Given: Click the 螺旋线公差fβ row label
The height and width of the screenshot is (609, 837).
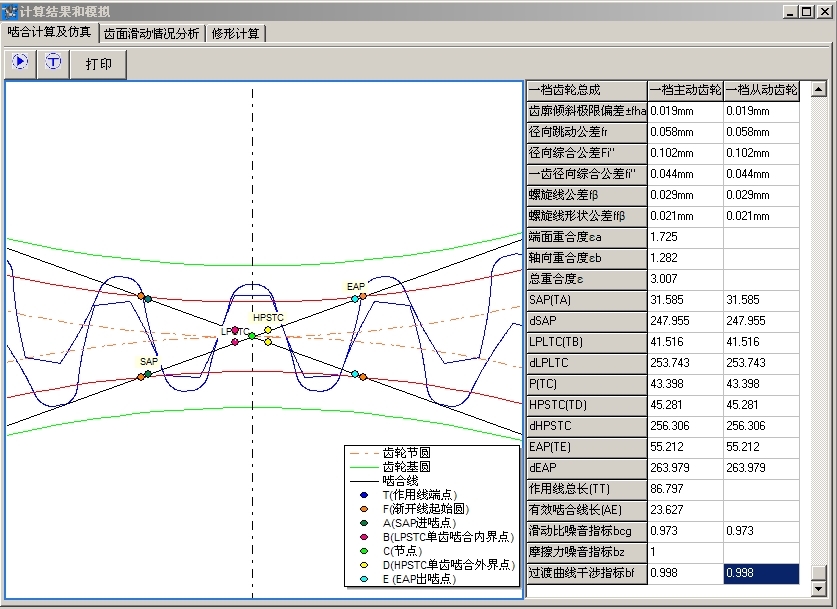Looking at the screenshot, I should coord(586,195).
